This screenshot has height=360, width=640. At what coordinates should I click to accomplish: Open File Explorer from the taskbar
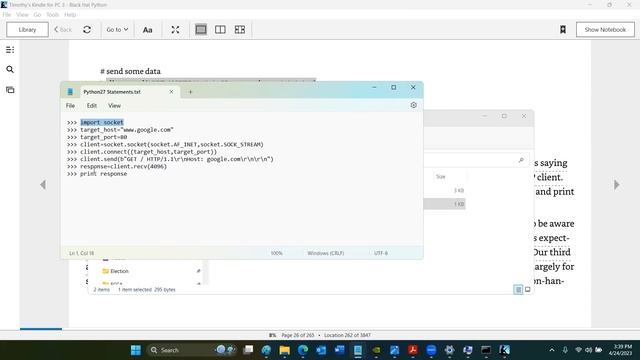pyautogui.click(x=284, y=350)
